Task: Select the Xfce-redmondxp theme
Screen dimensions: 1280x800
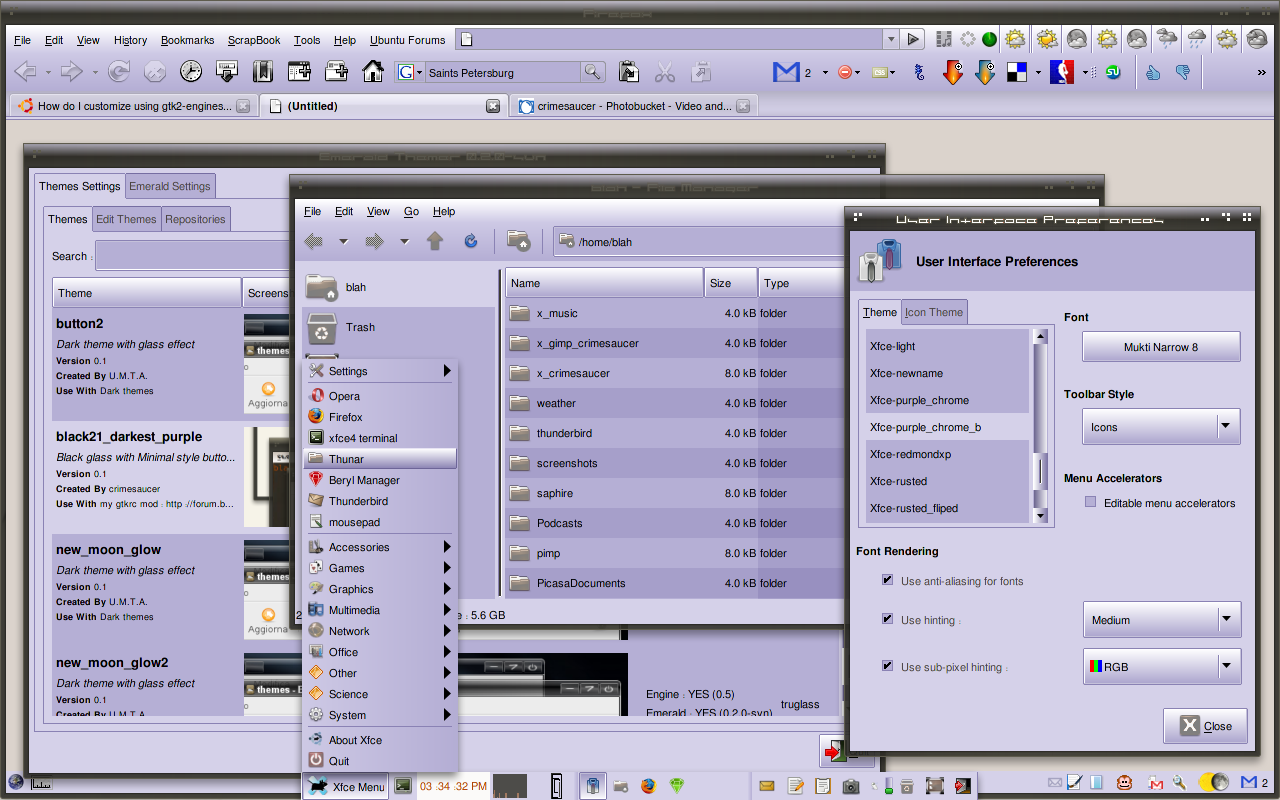Action: (x=947, y=454)
